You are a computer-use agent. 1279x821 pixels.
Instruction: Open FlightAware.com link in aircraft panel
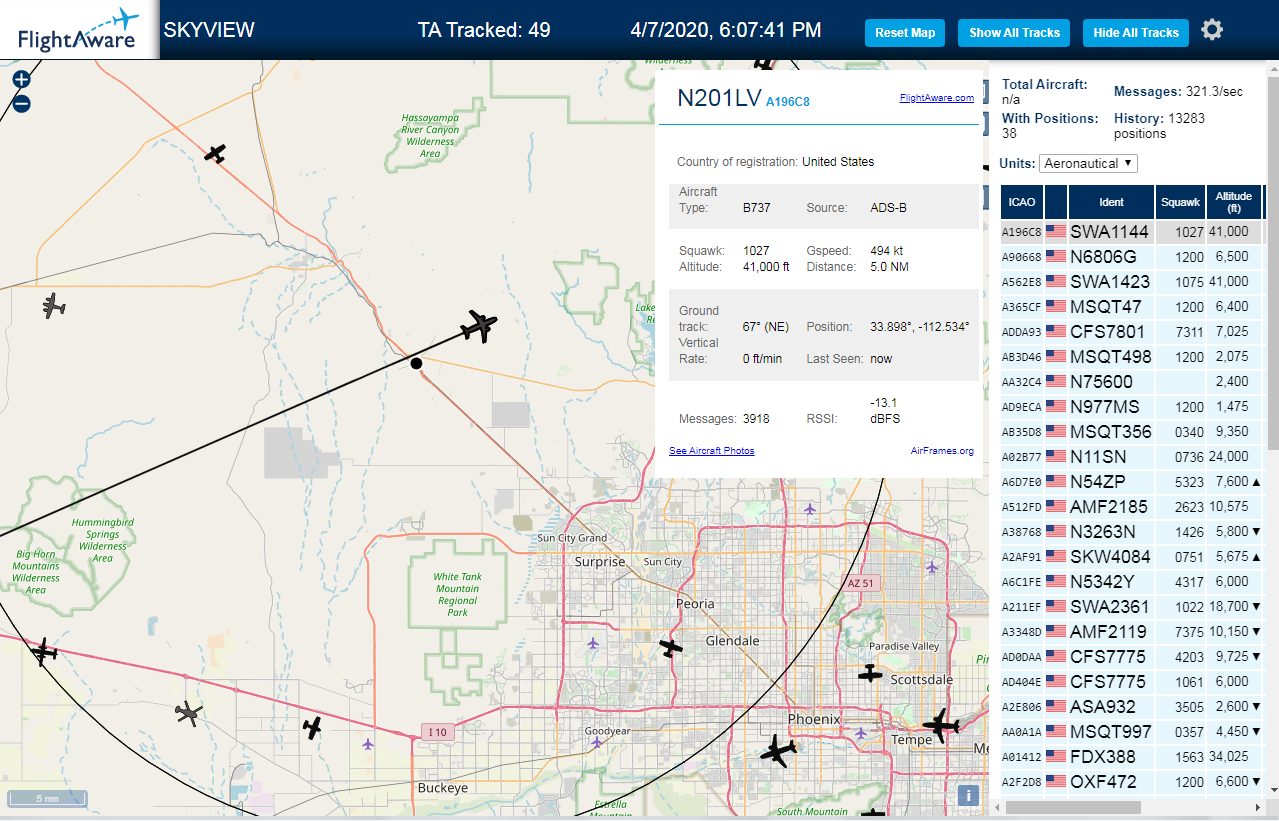pyautogui.click(x=936, y=98)
